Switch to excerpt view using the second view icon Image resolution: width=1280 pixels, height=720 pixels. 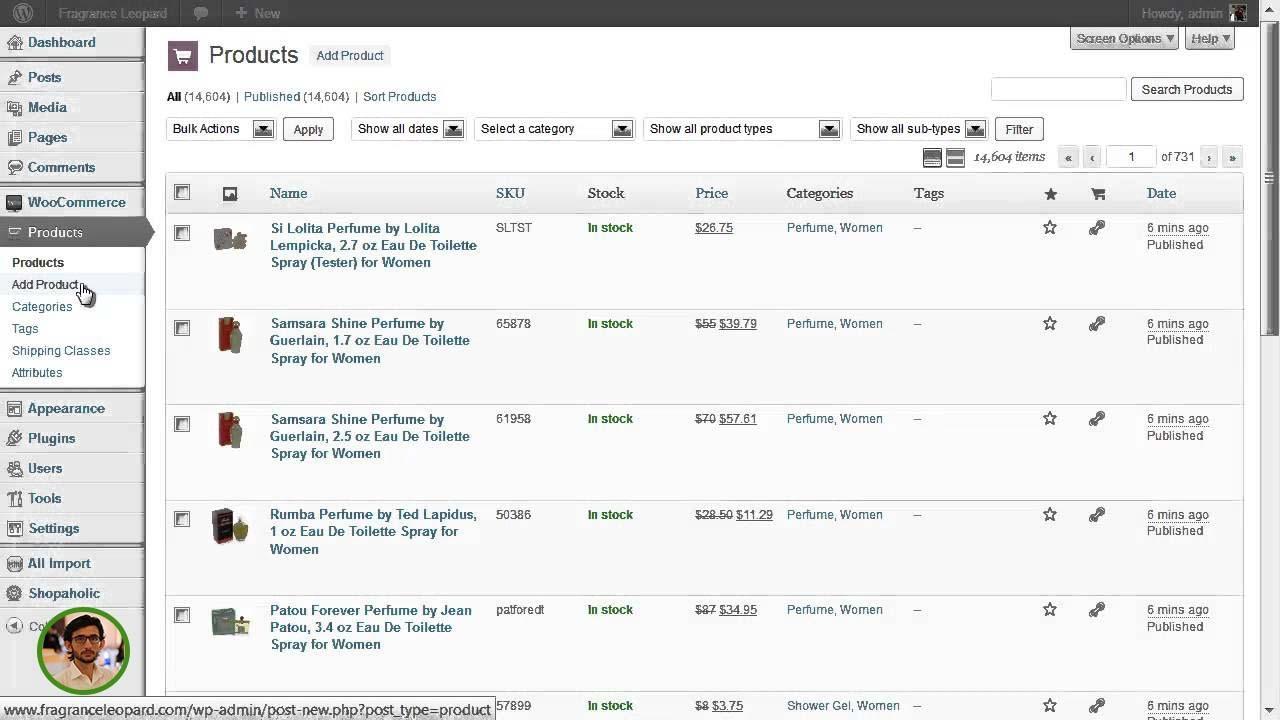(x=955, y=157)
